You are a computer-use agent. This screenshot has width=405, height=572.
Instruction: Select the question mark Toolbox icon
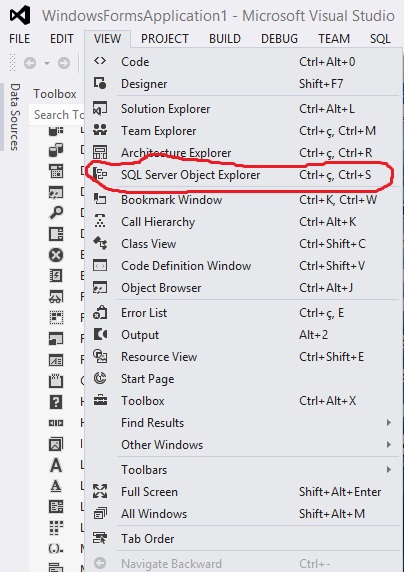56,402
